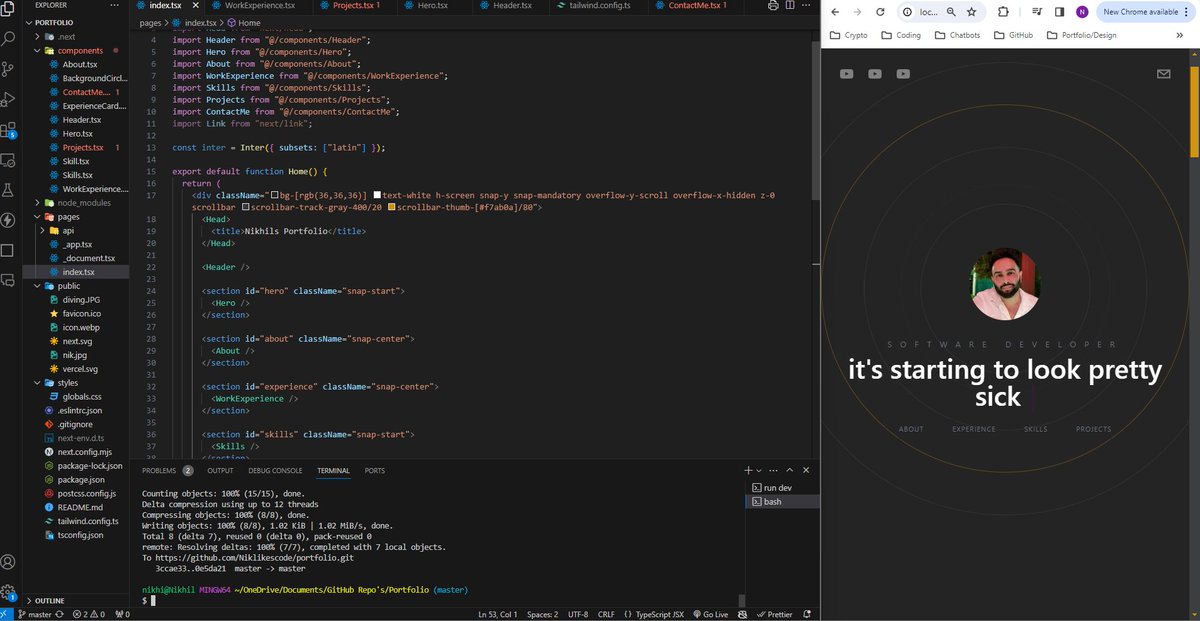Open Chrome extensions puzzle icon
The height and width of the screenshot is (621, 1200).
[x=1003, y=12]
